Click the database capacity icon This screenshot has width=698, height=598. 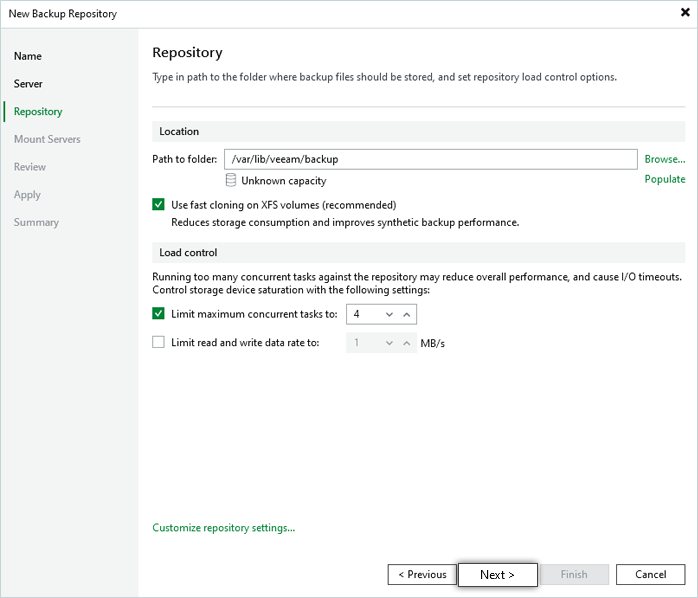click(231, 181)
